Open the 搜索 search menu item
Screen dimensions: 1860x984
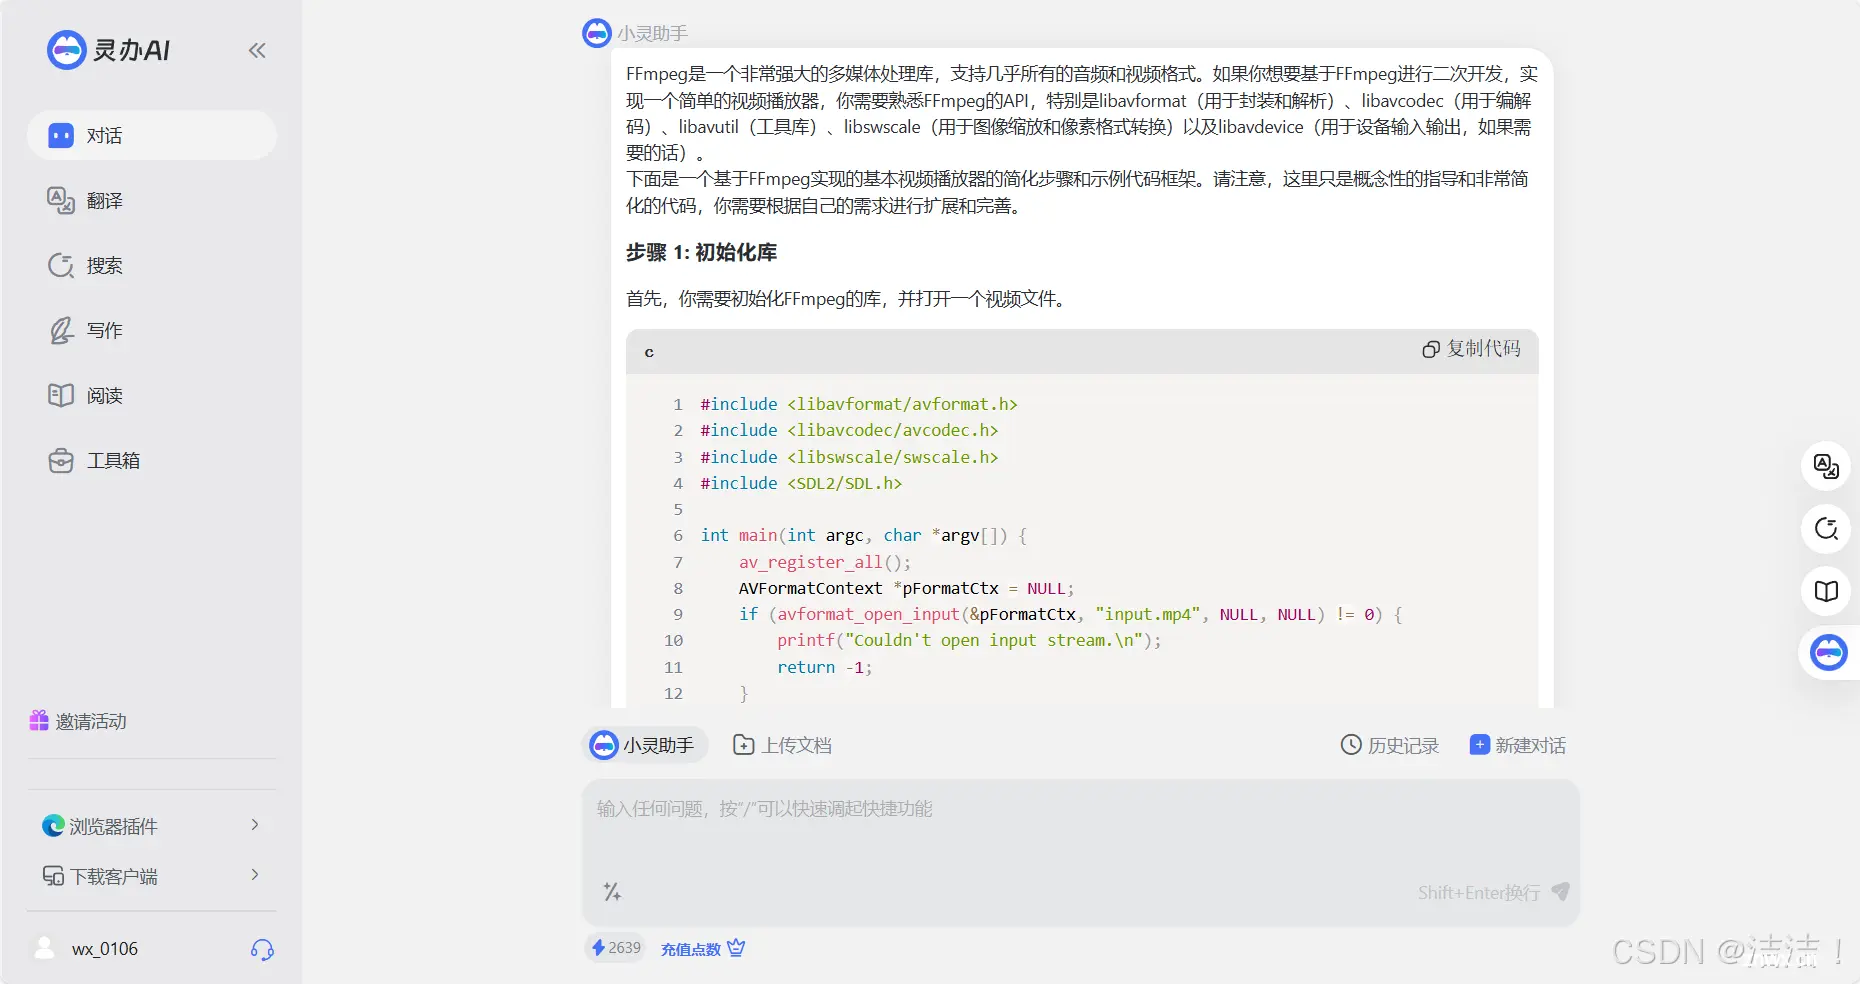[152, 265]
